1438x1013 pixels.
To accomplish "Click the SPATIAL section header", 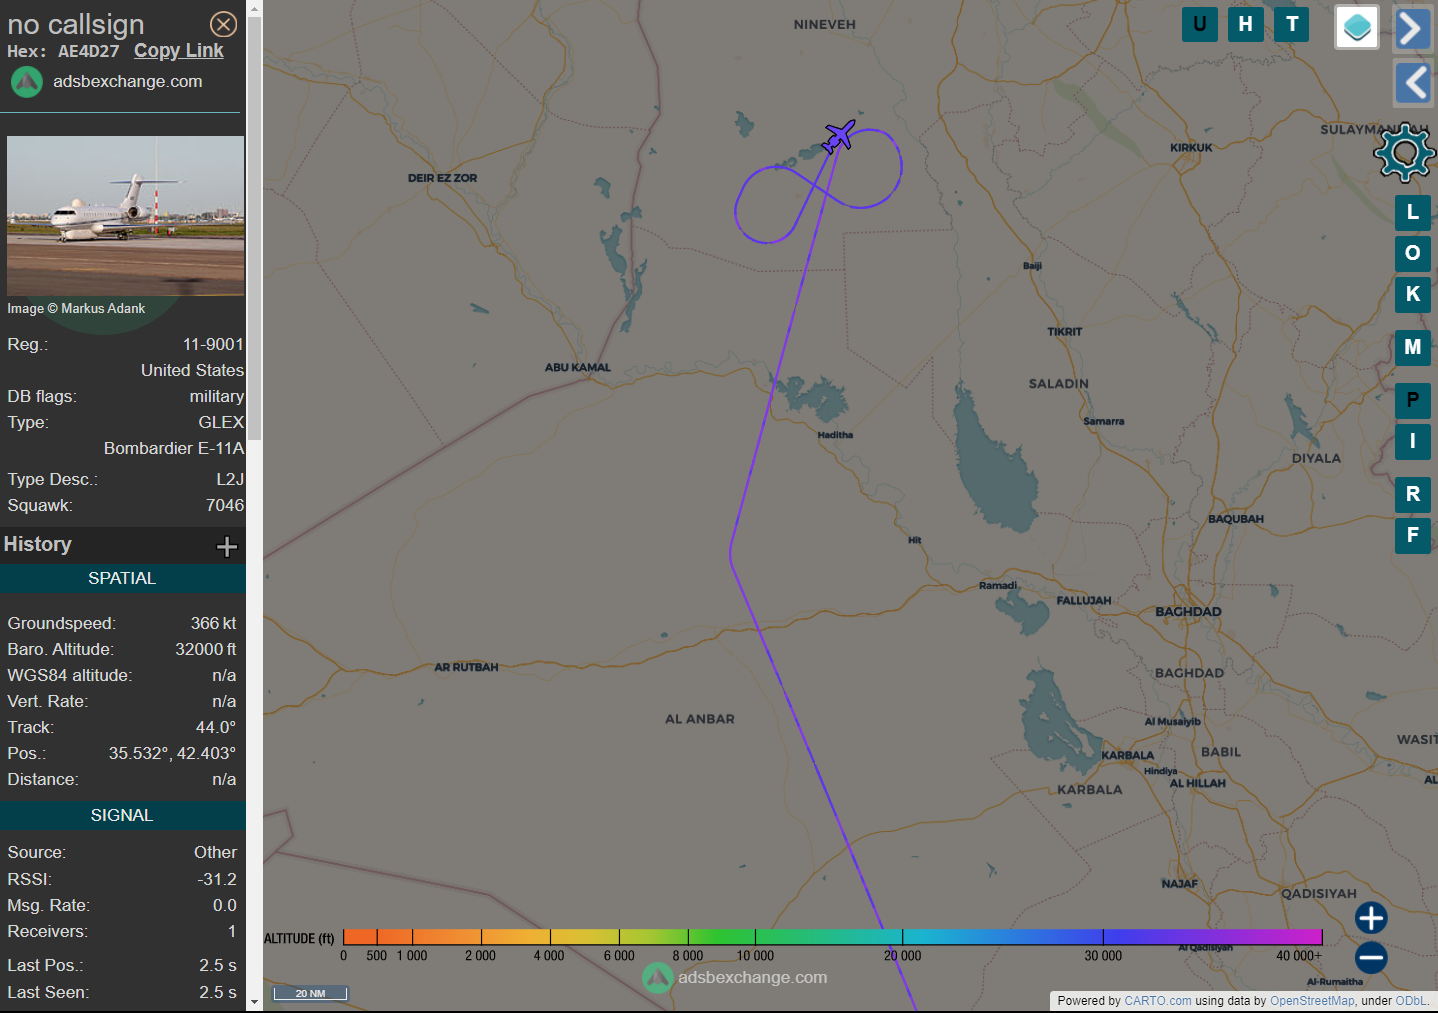I will 122,578.
